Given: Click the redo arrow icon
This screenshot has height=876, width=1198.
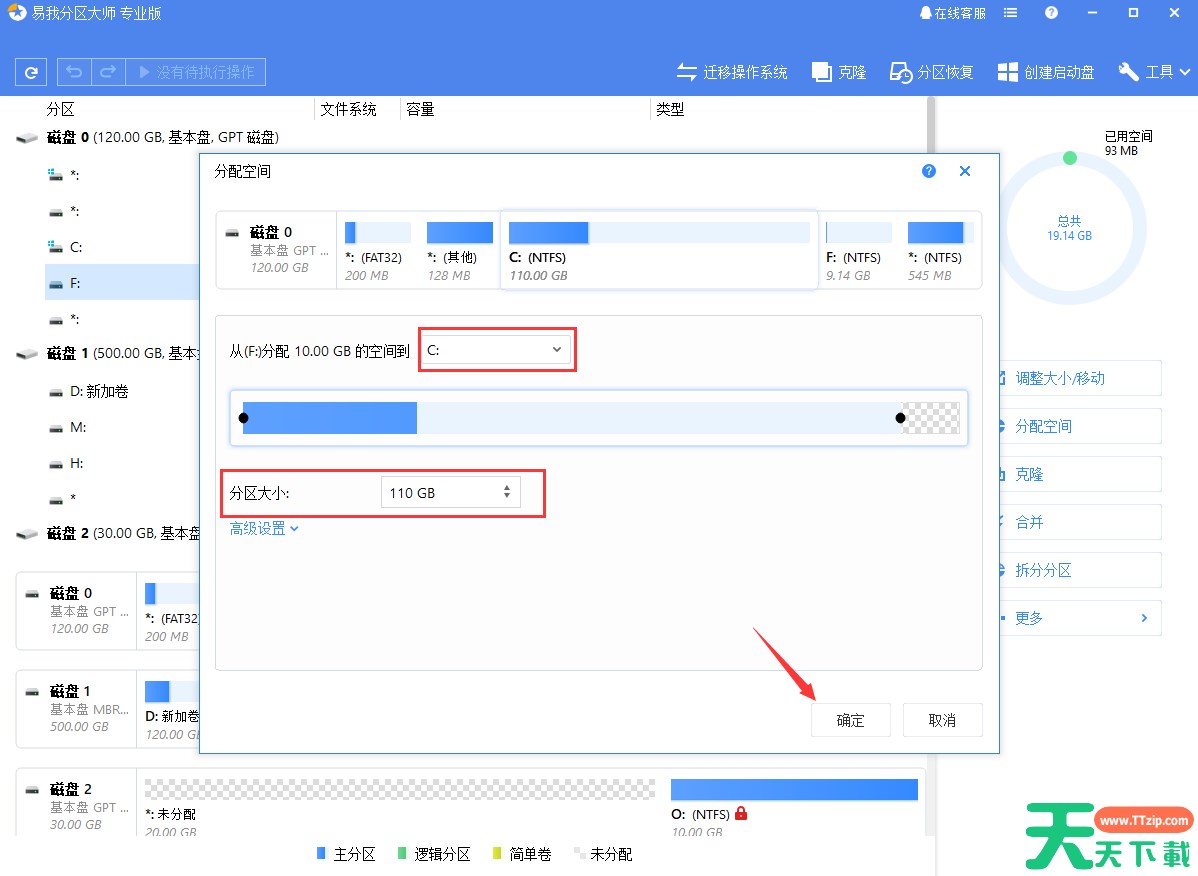Looking at the screenshot, I should pyautogui.click(x=108, y=72).
